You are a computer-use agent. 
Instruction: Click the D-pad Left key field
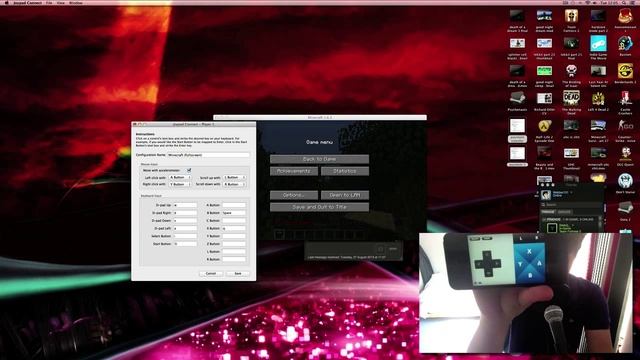coord(185,229)
